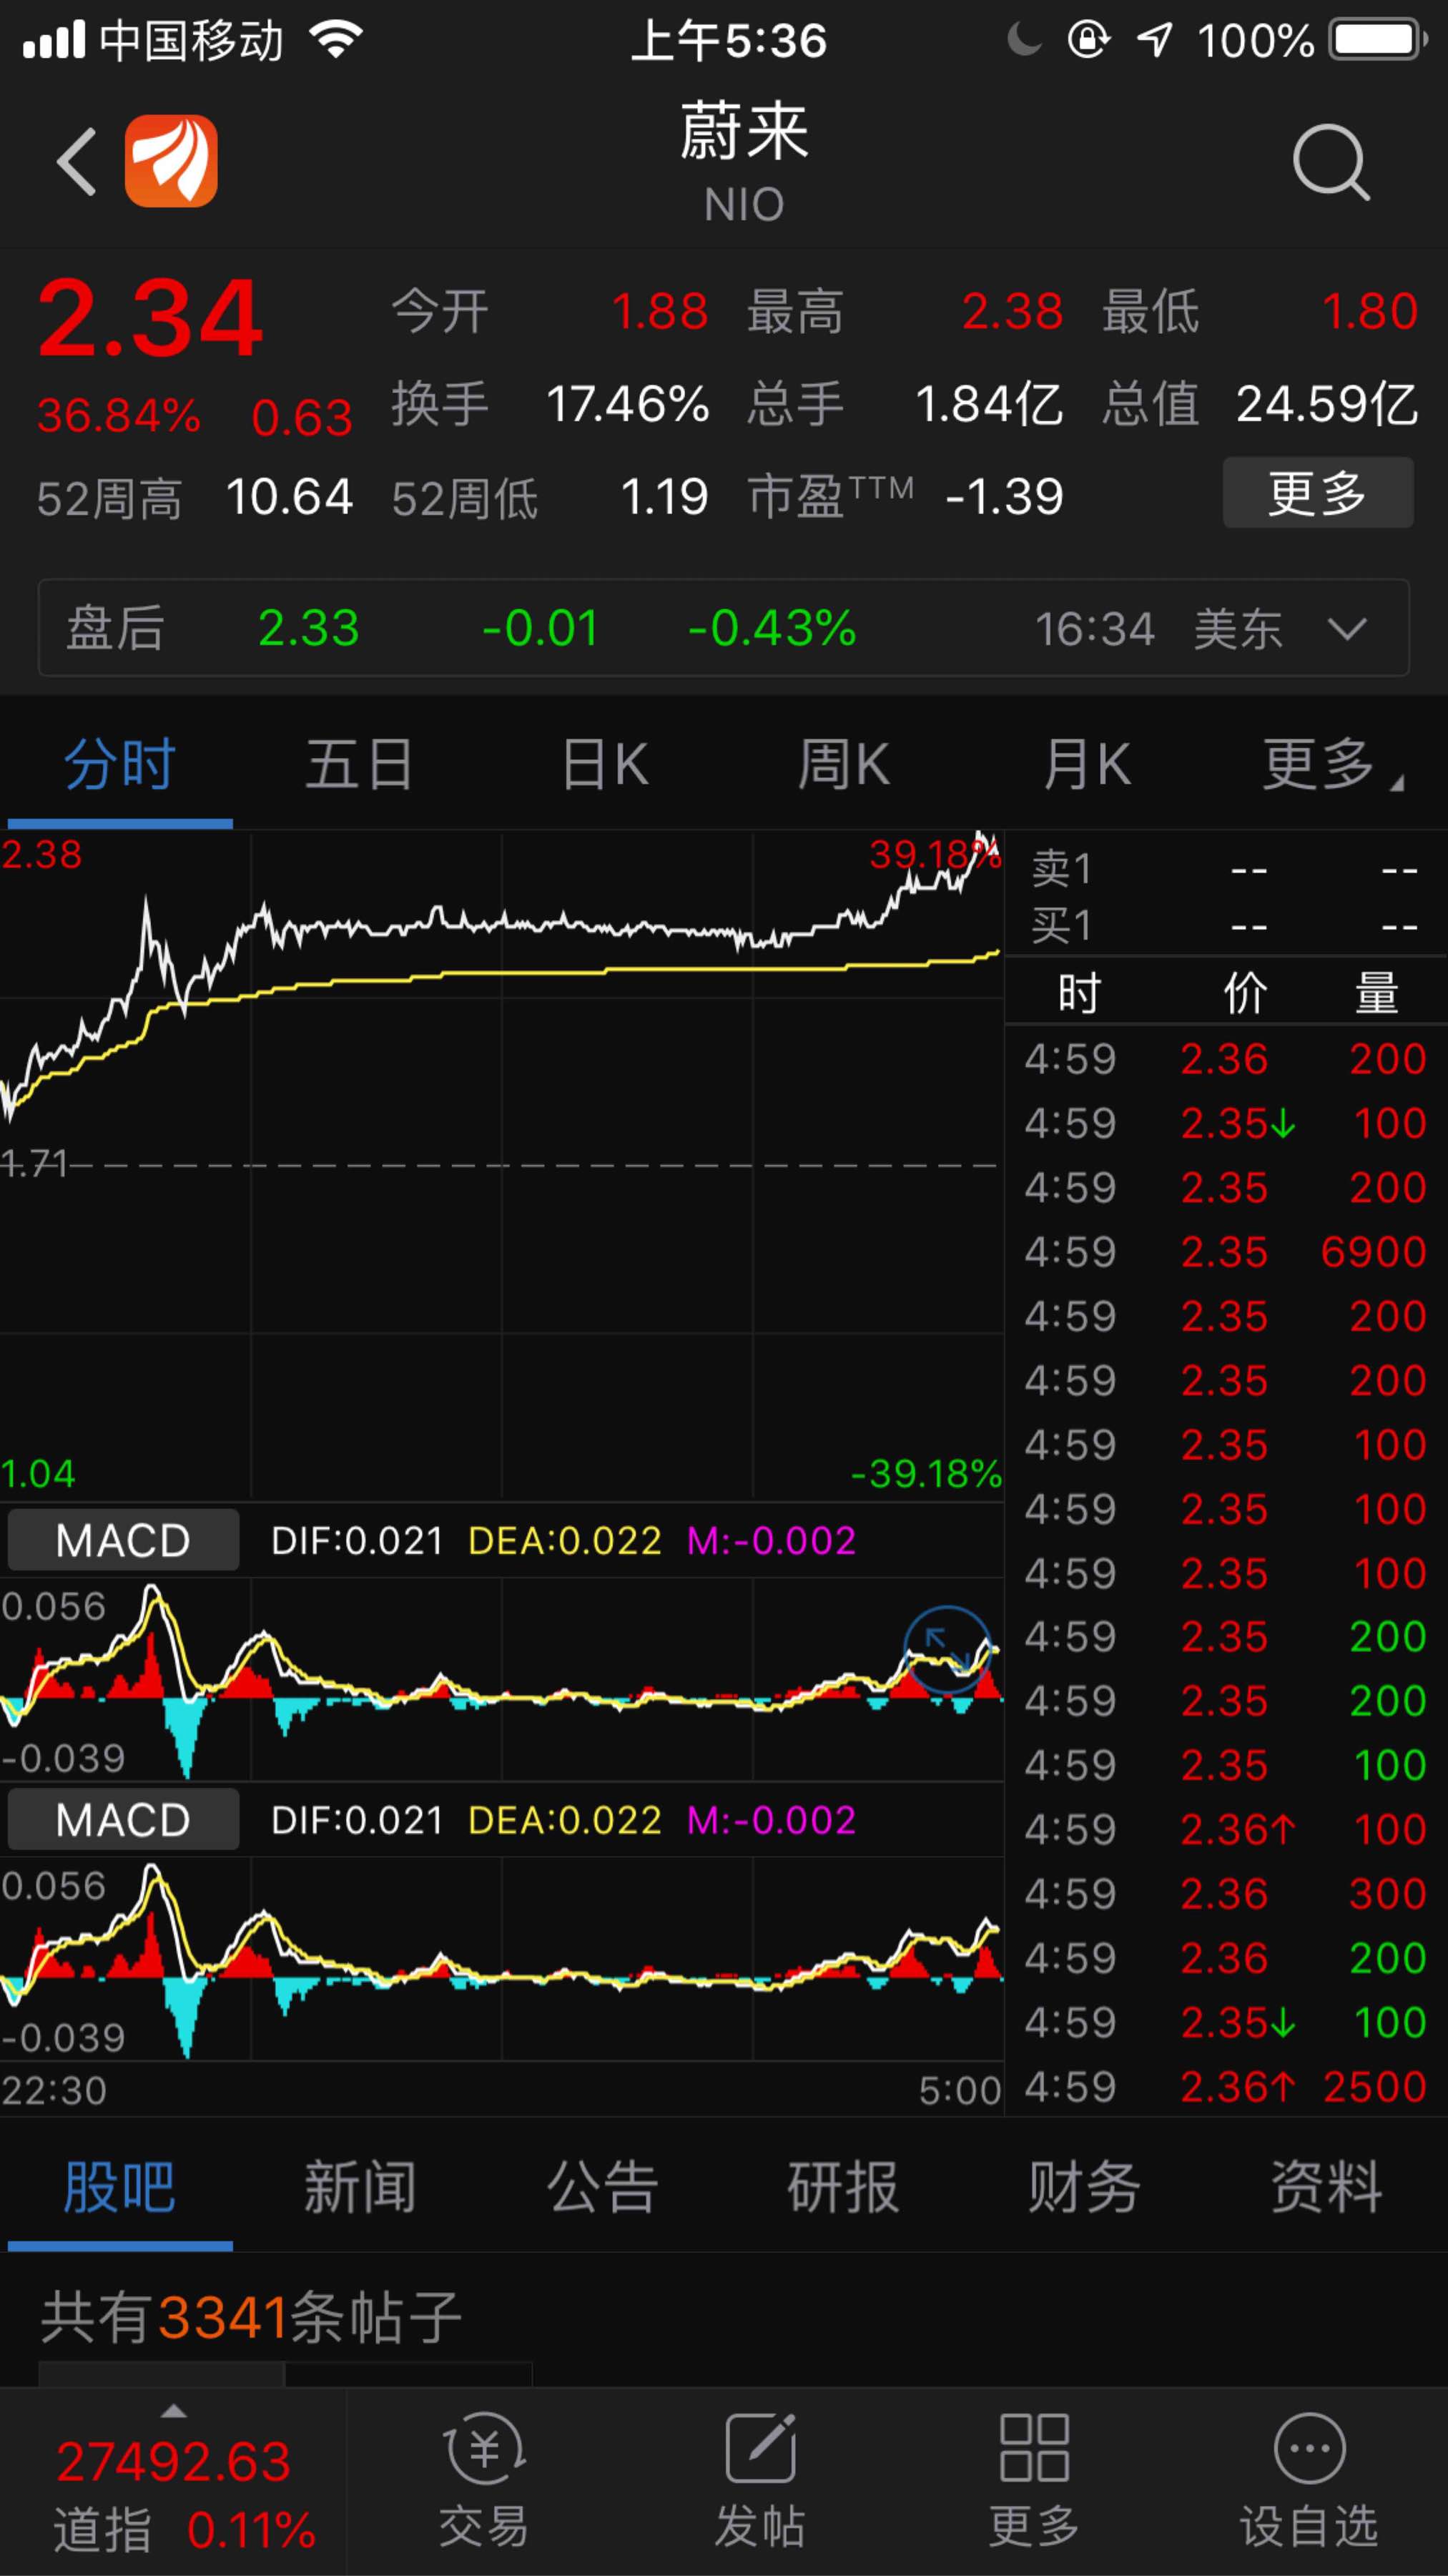The width and height of the screenshot is (1448, 2576).
Task: Tap the 价 price column header
Action: [x=1245, y=993]
